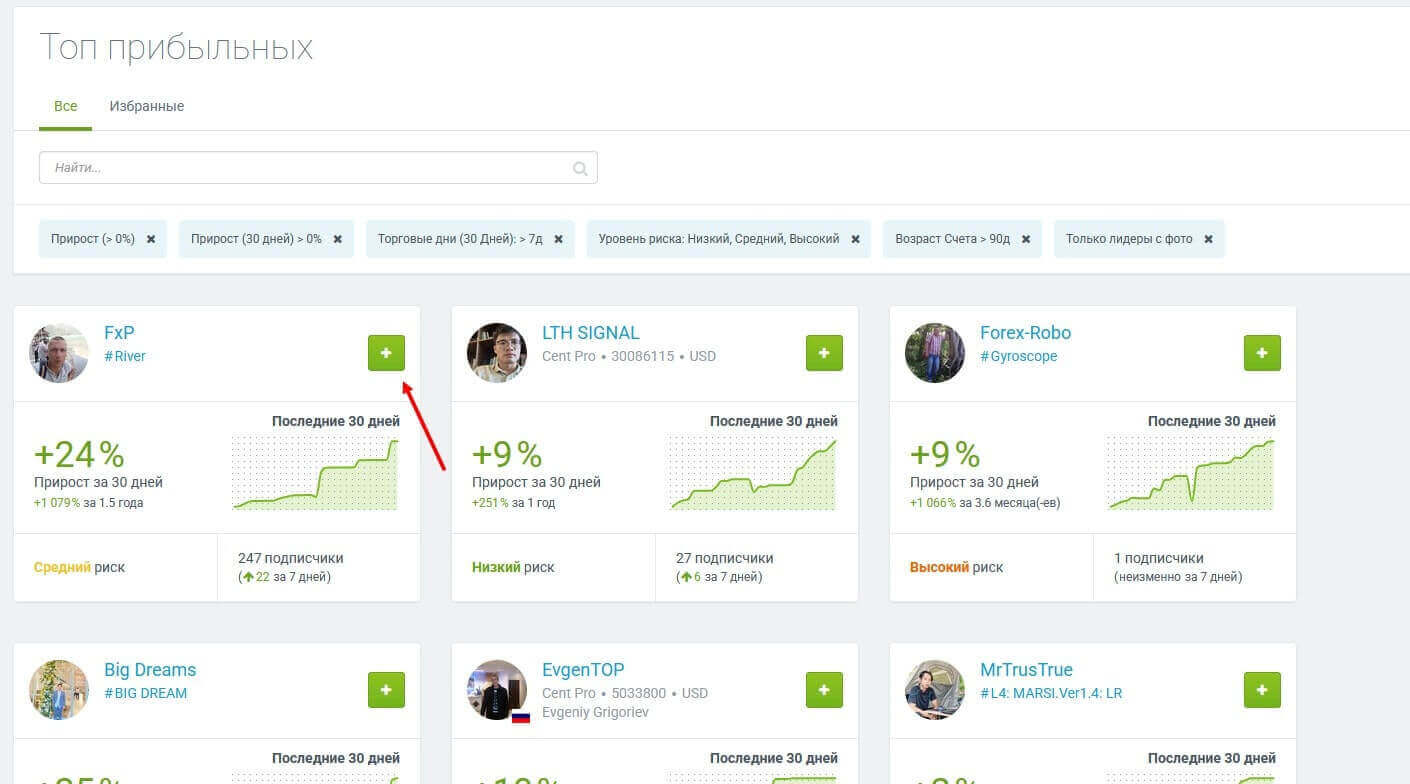Click the plus button on Big Dreams card

[386, 690]
